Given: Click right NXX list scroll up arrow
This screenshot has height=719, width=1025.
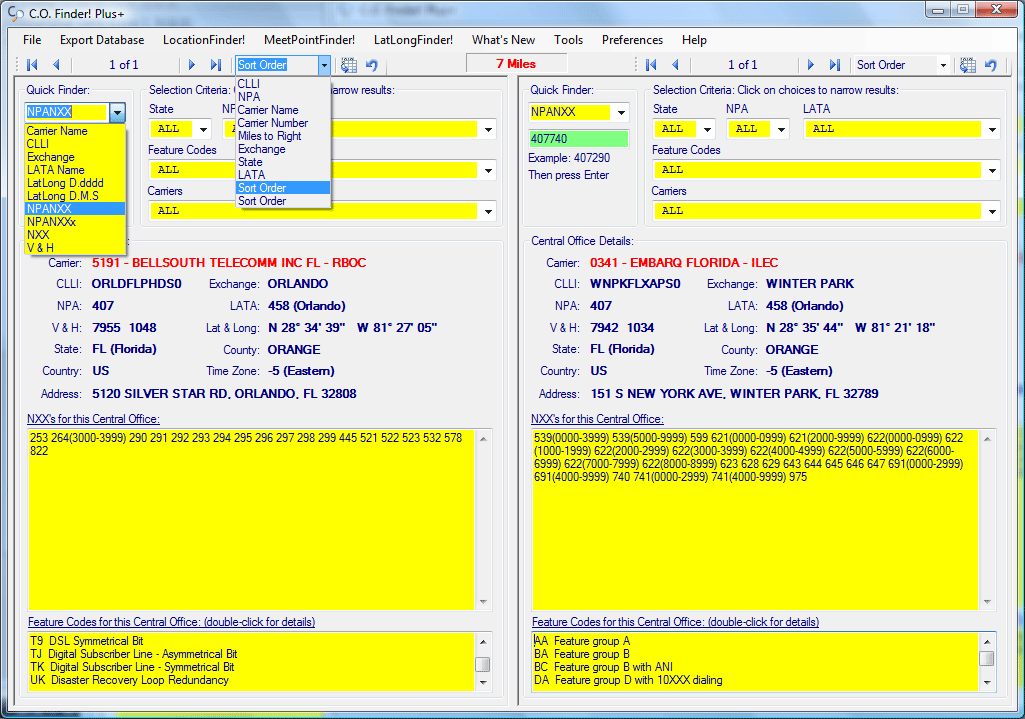Looking at the screenshot, I should 987,439.
